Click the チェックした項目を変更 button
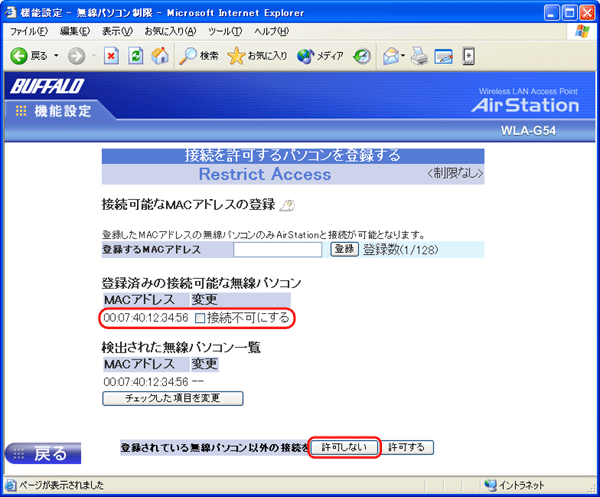This screenshot has height=497, width=600. coord(173,398)
